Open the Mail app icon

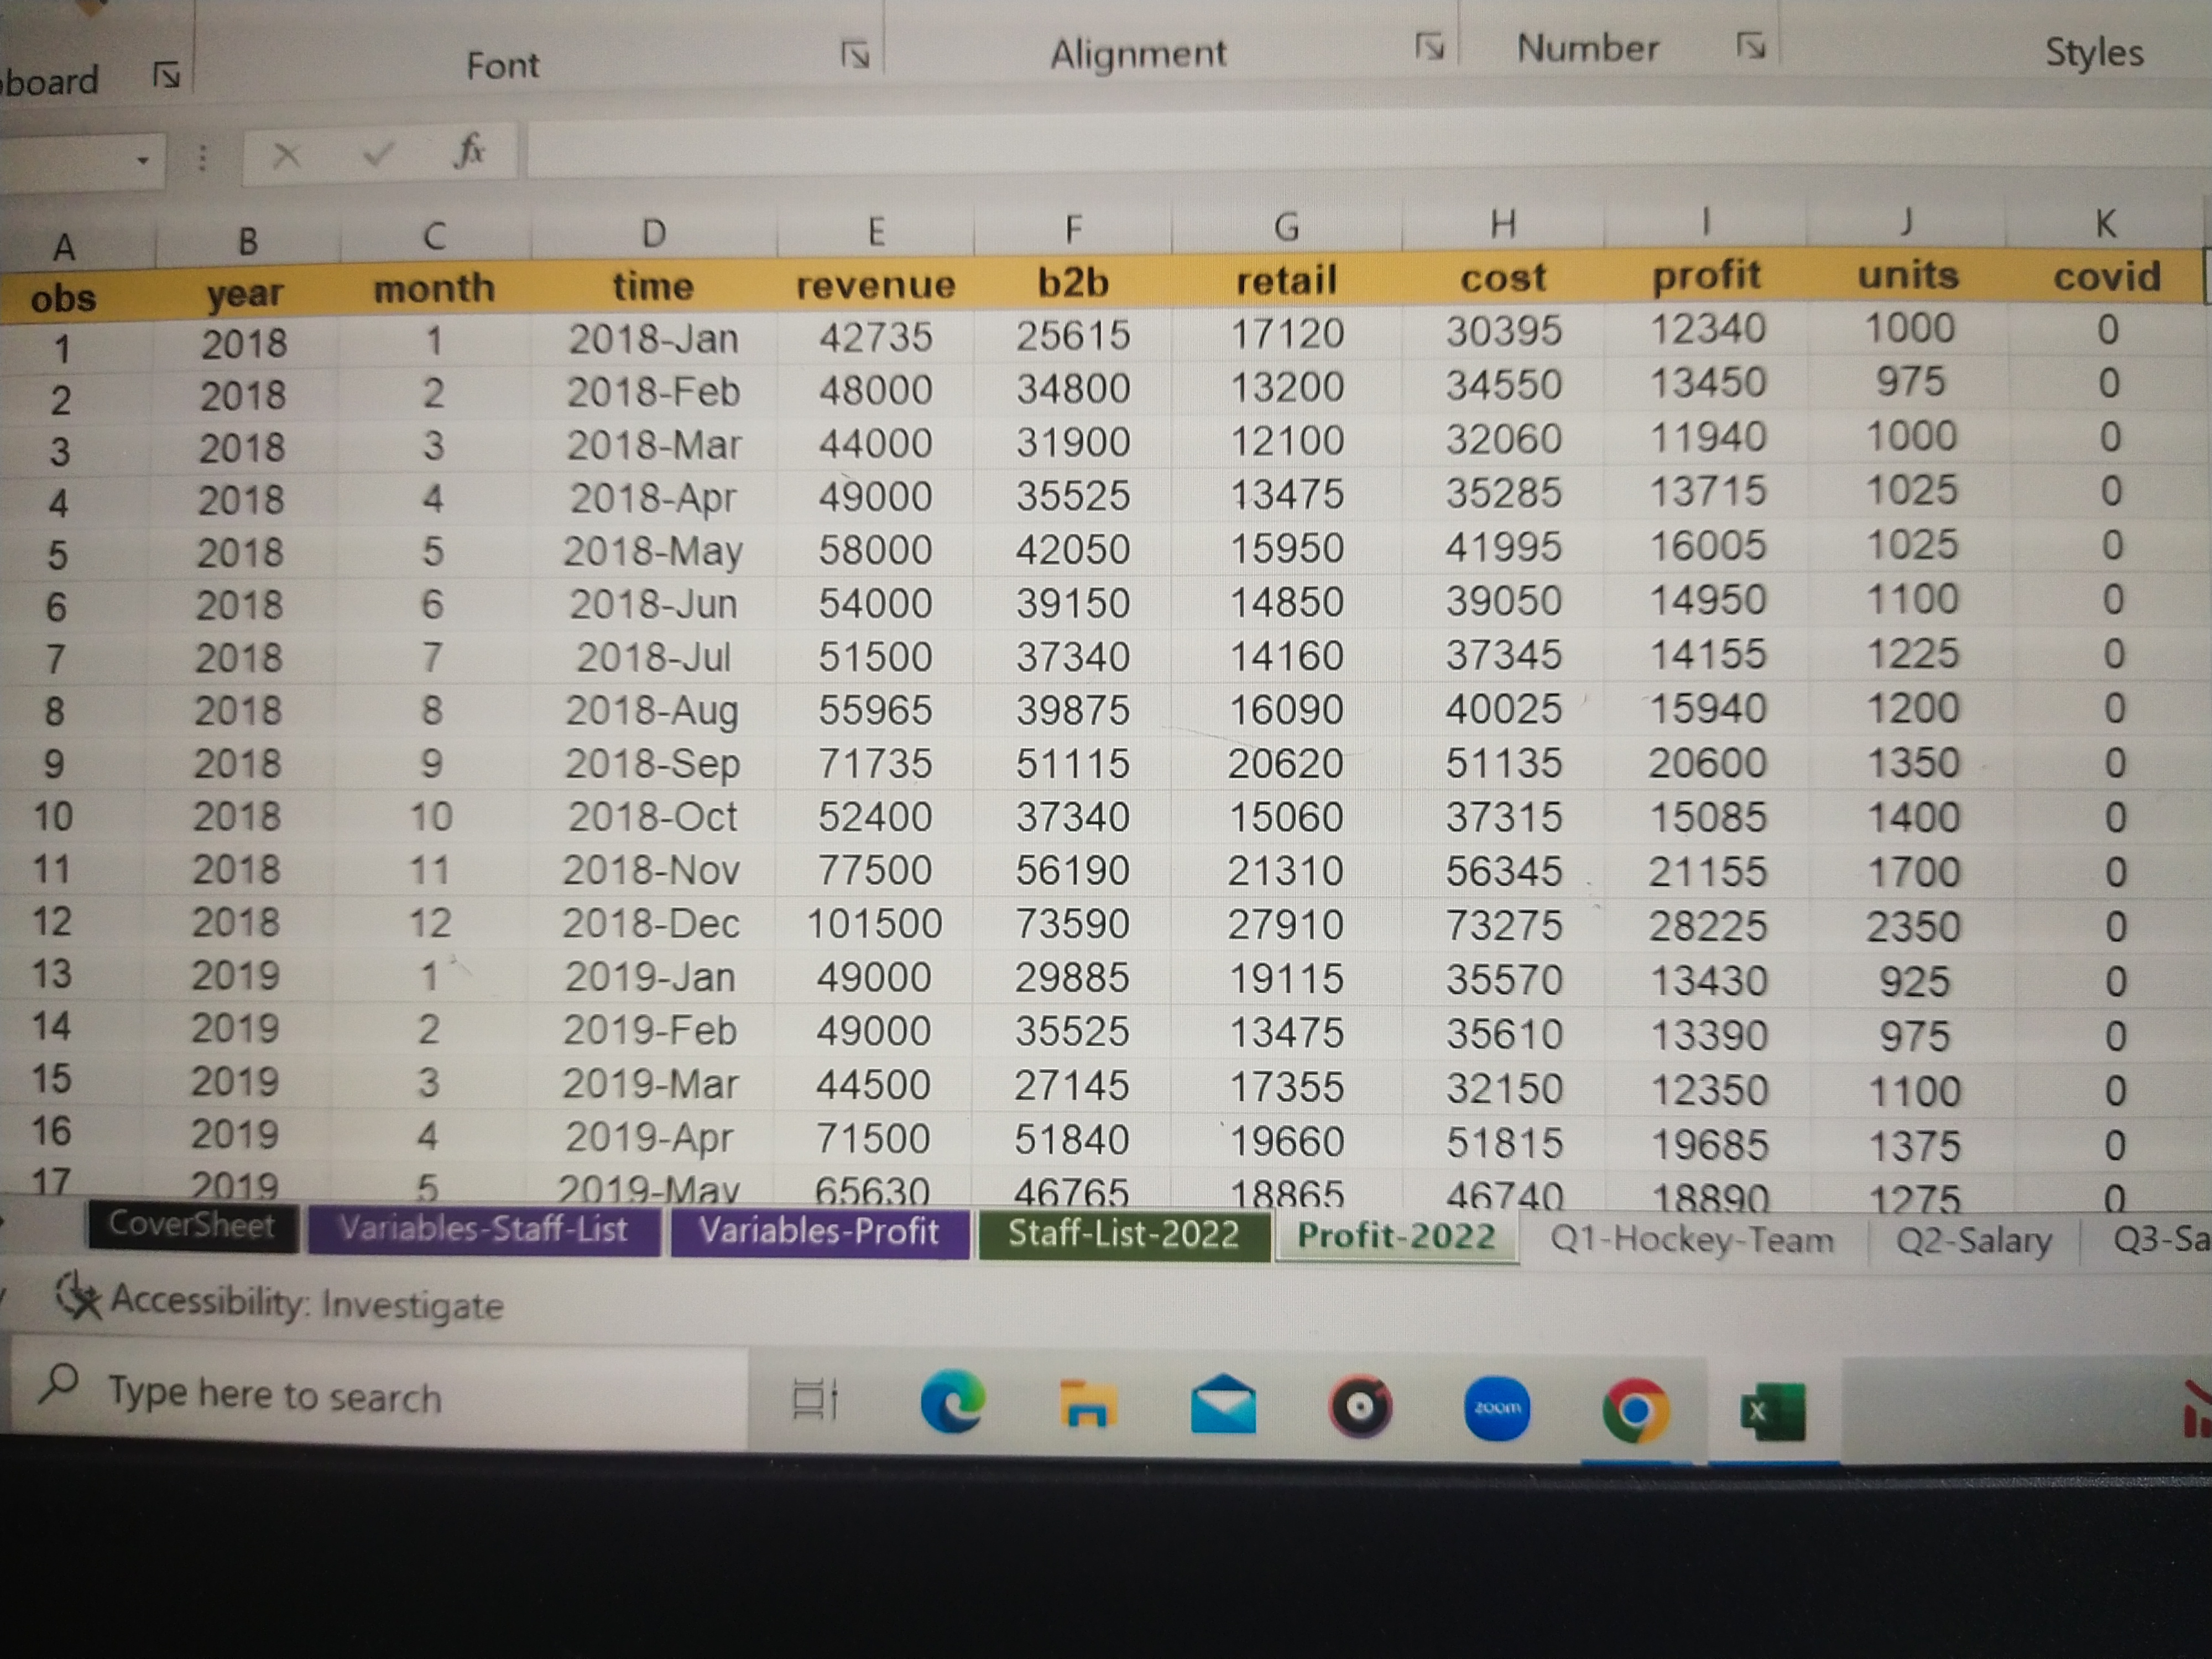point(1223,1404)
